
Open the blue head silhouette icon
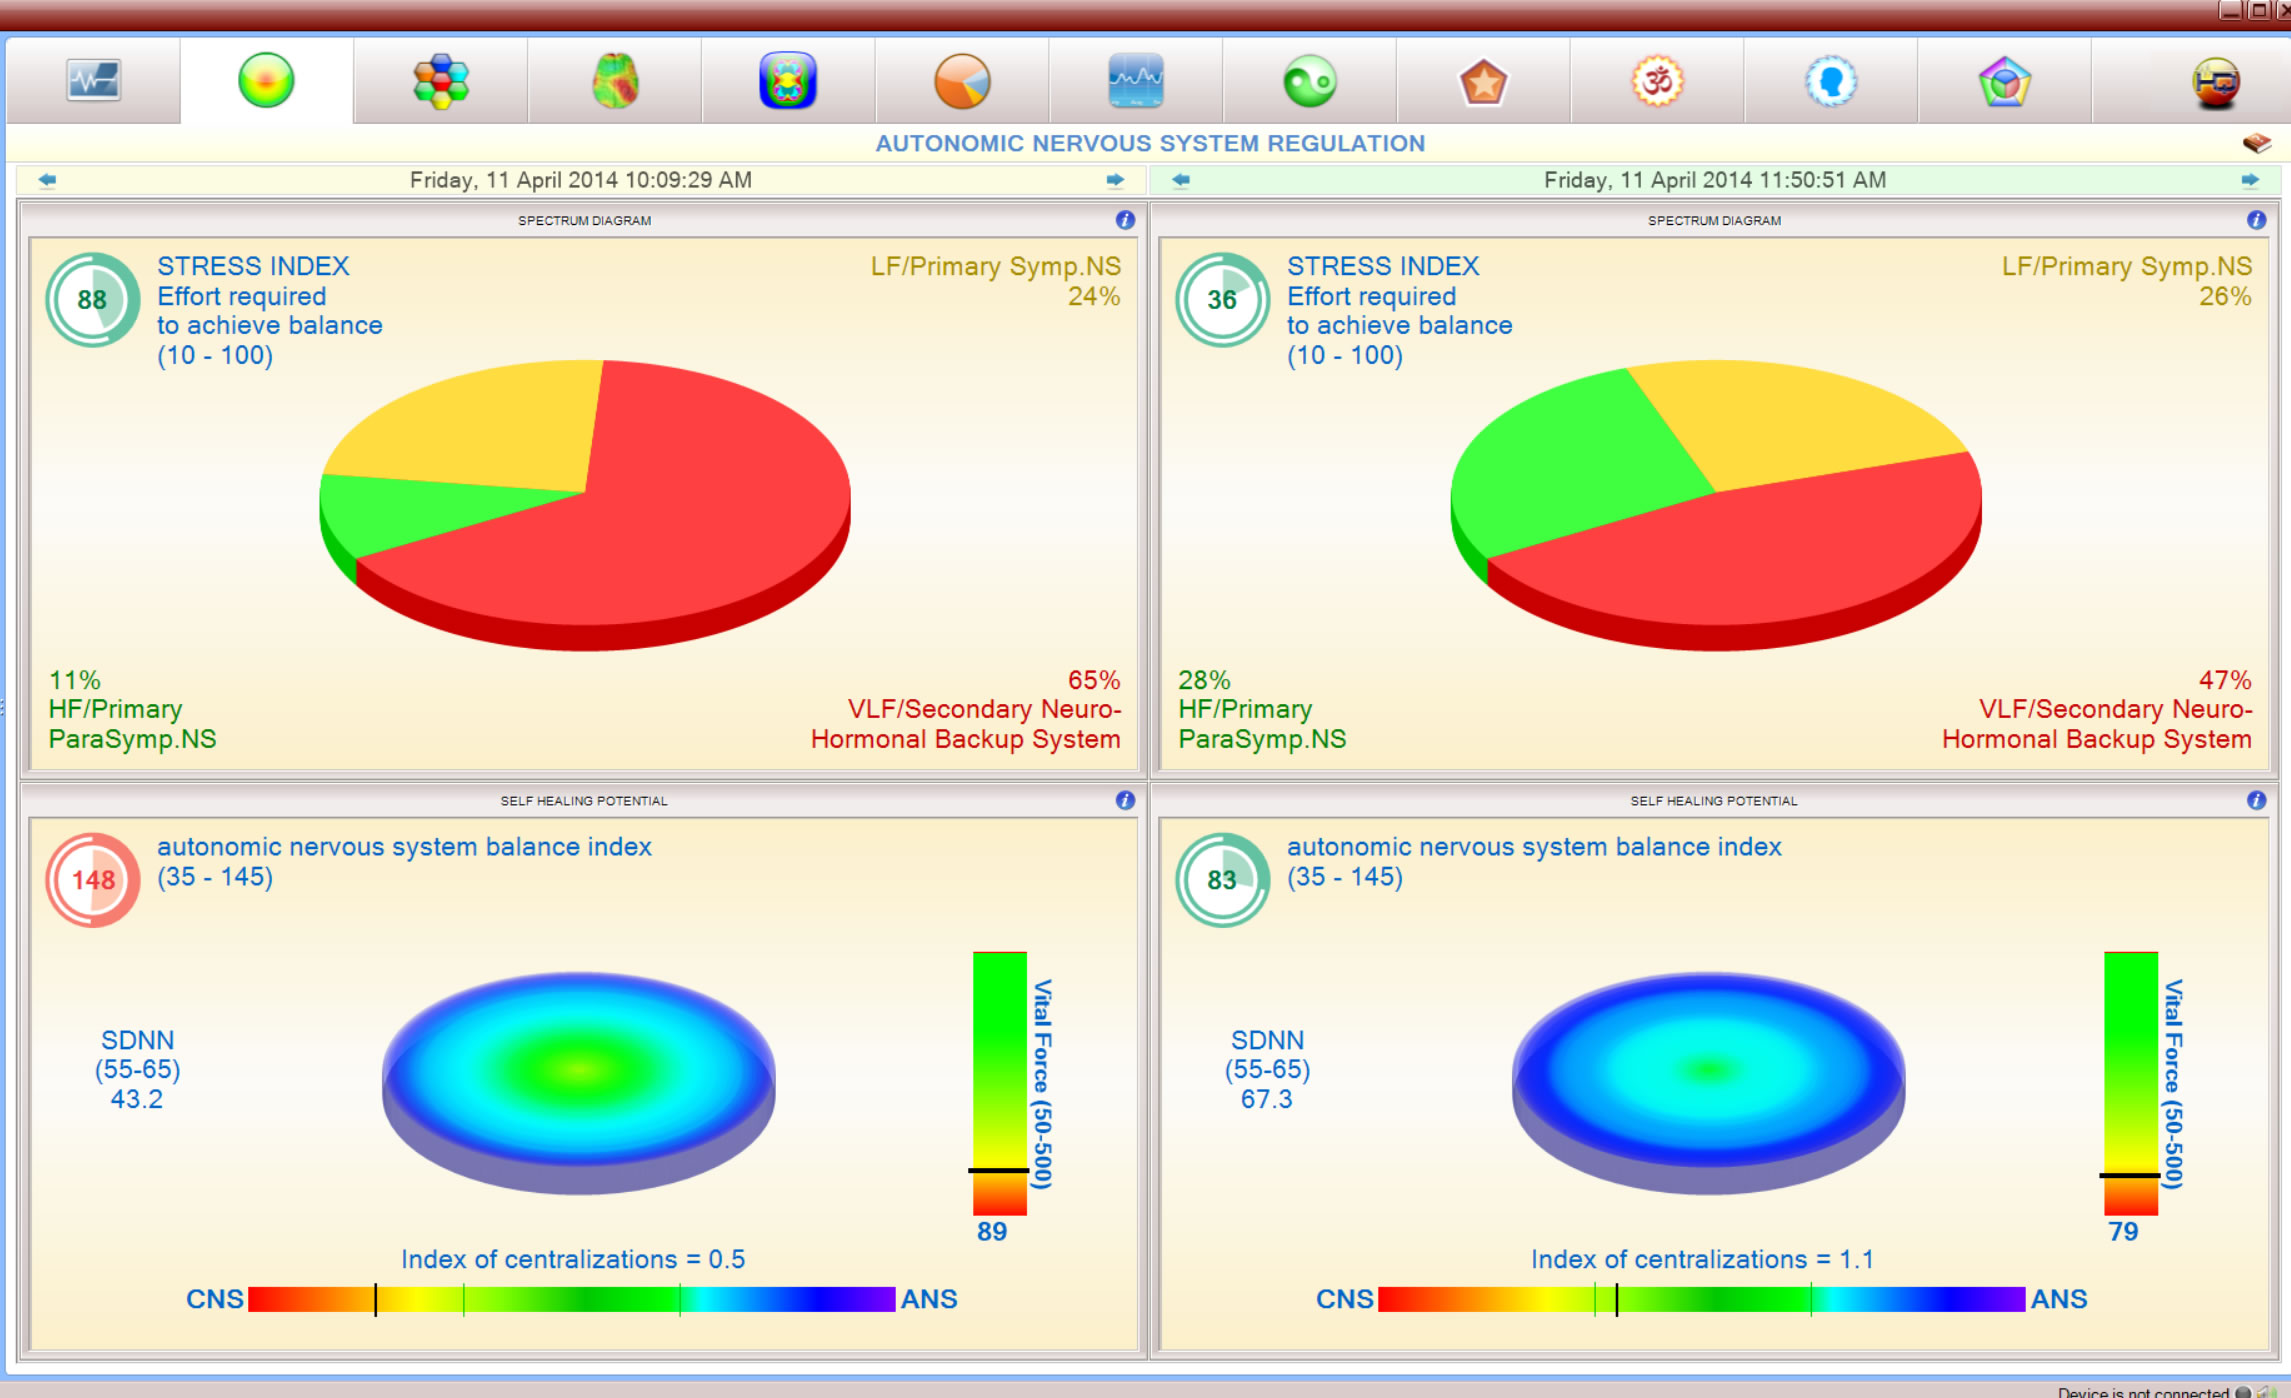[x=1830, y=81]
